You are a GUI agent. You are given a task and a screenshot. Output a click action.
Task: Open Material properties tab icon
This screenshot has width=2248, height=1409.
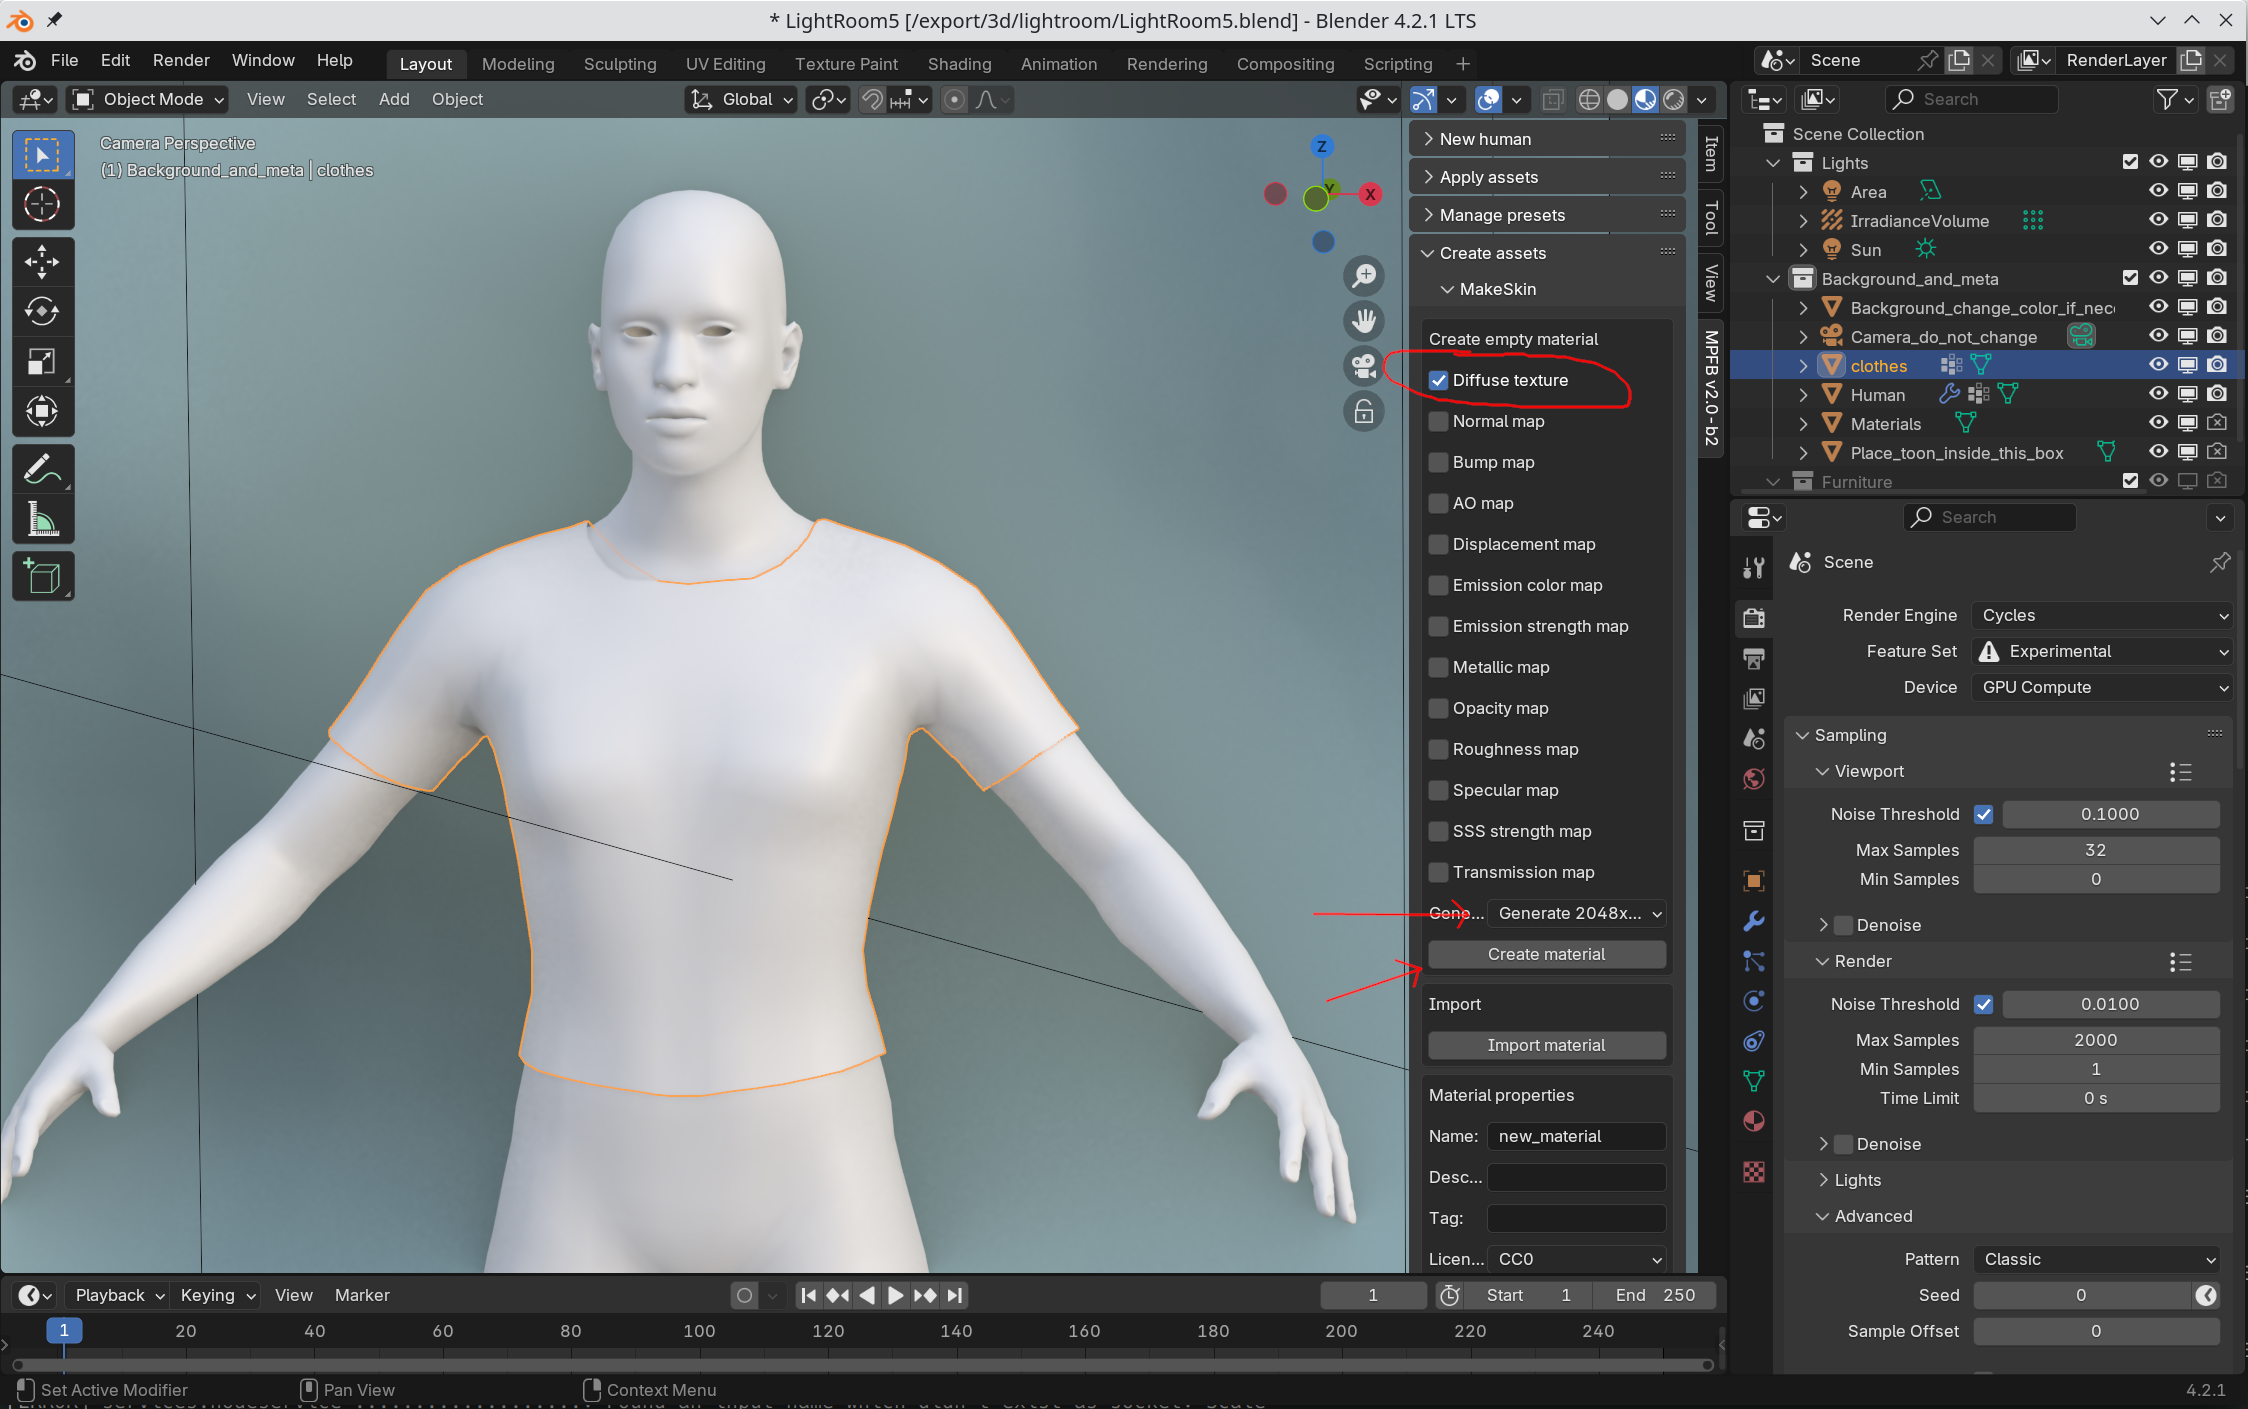click(1754, 1121)
